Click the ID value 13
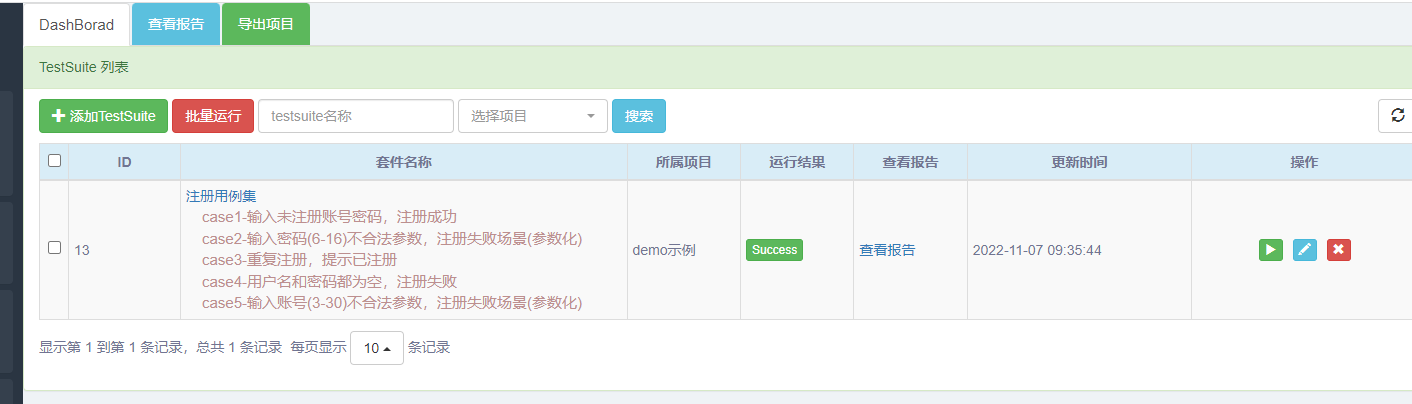The image size is (1412, 404). click(x=82, y=250)
